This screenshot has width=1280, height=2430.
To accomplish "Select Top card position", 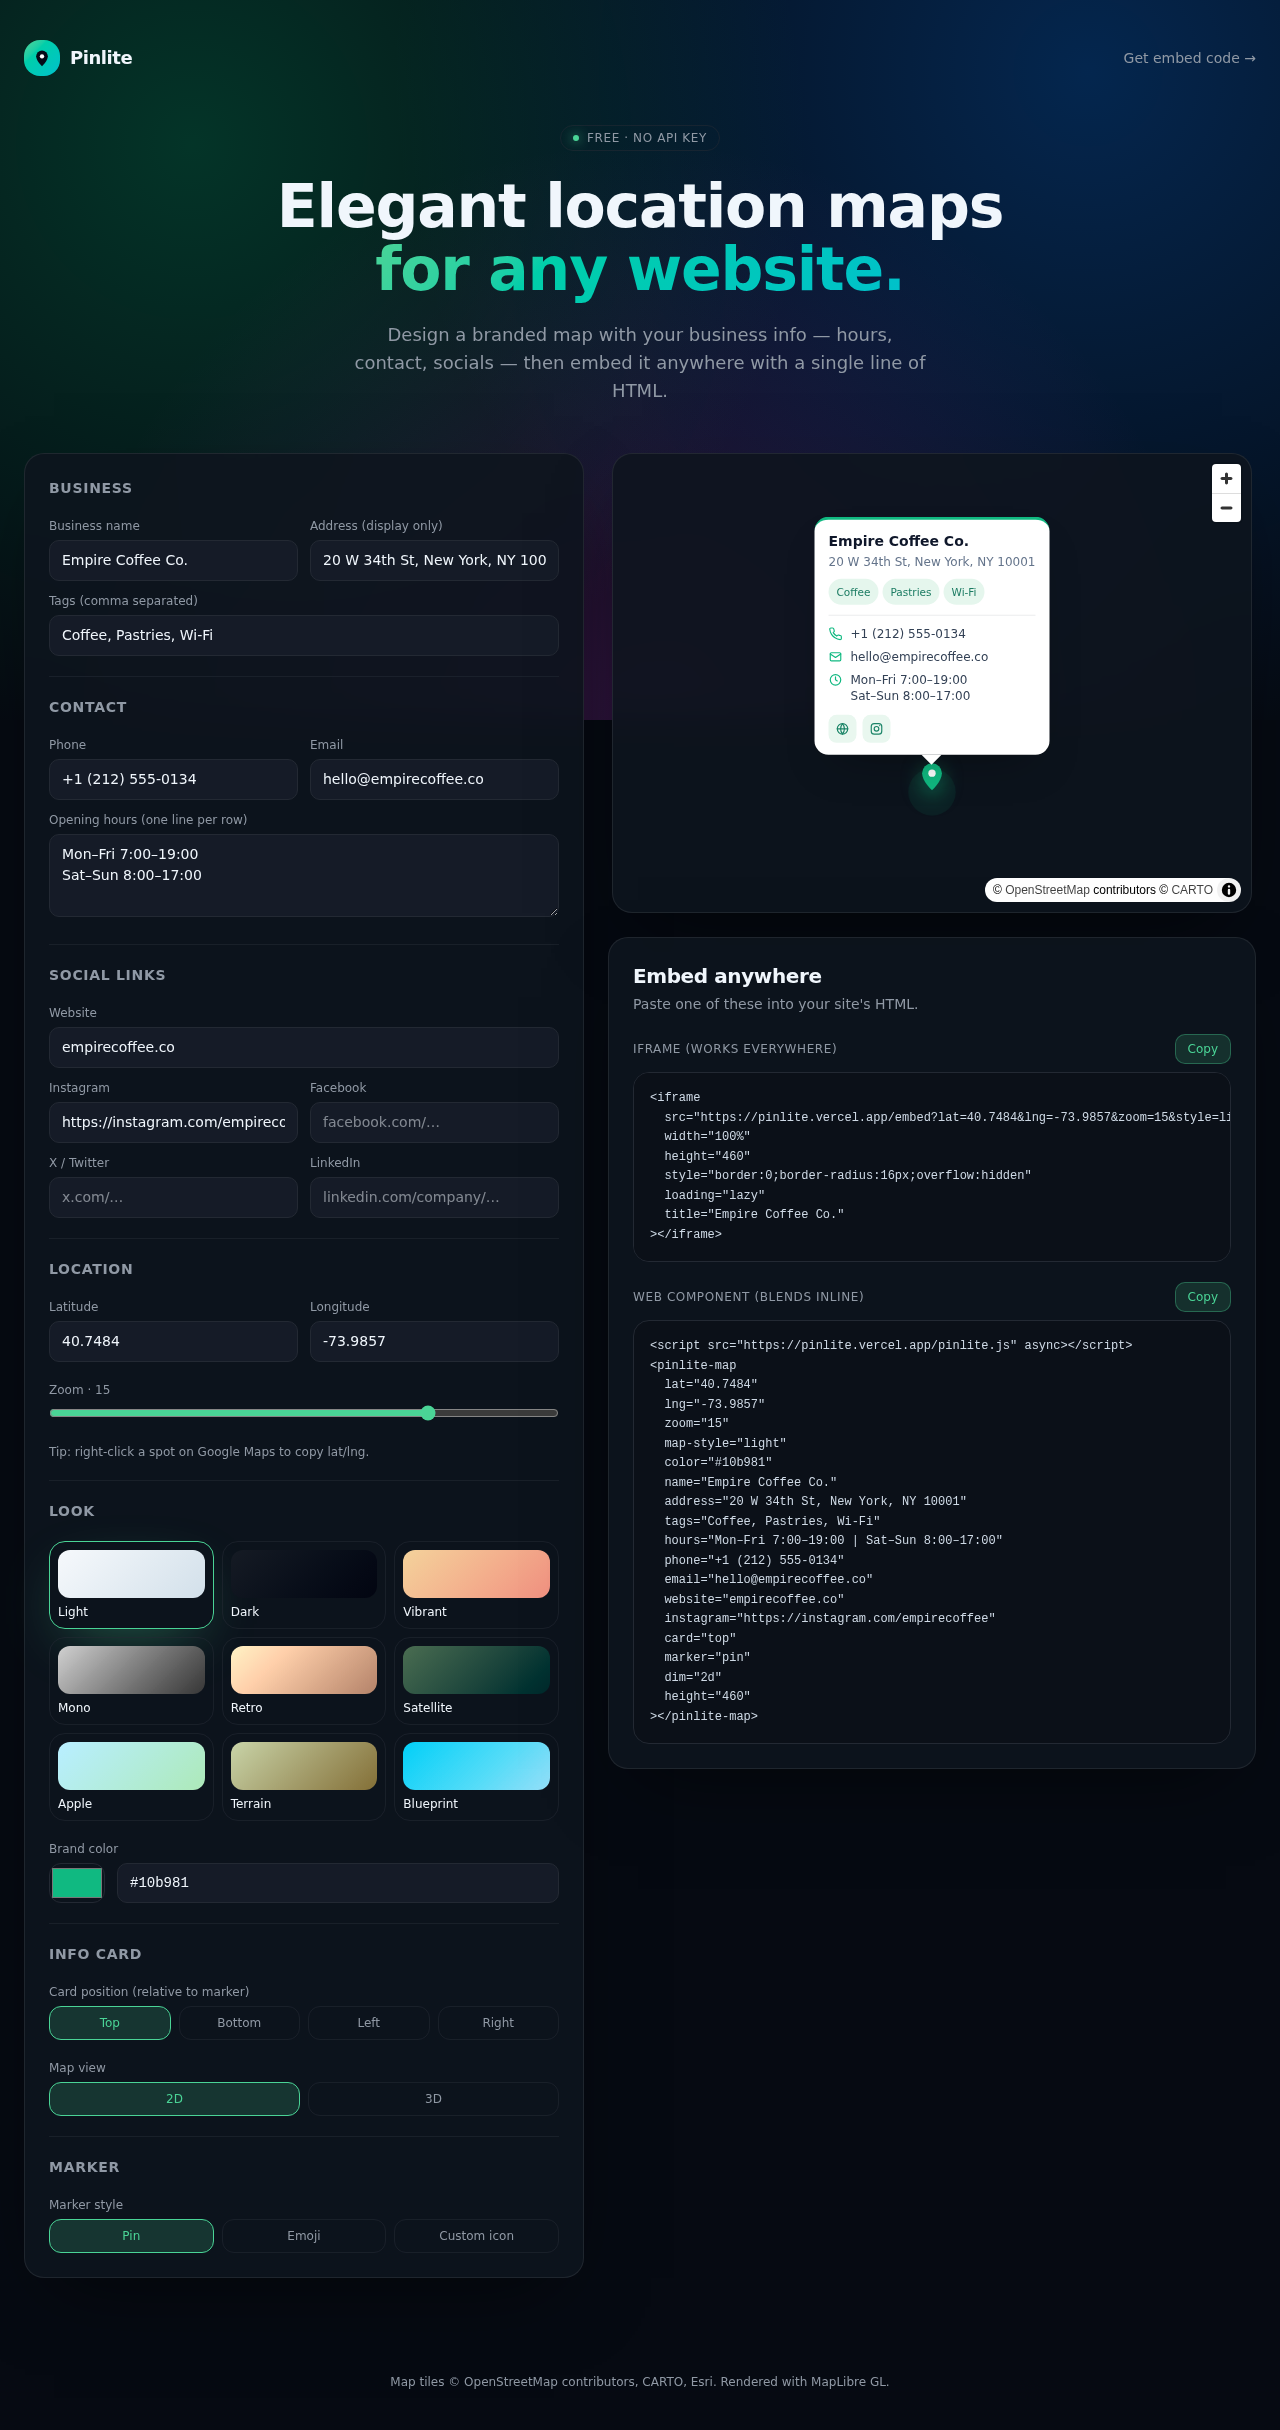I will [110, 2023].
